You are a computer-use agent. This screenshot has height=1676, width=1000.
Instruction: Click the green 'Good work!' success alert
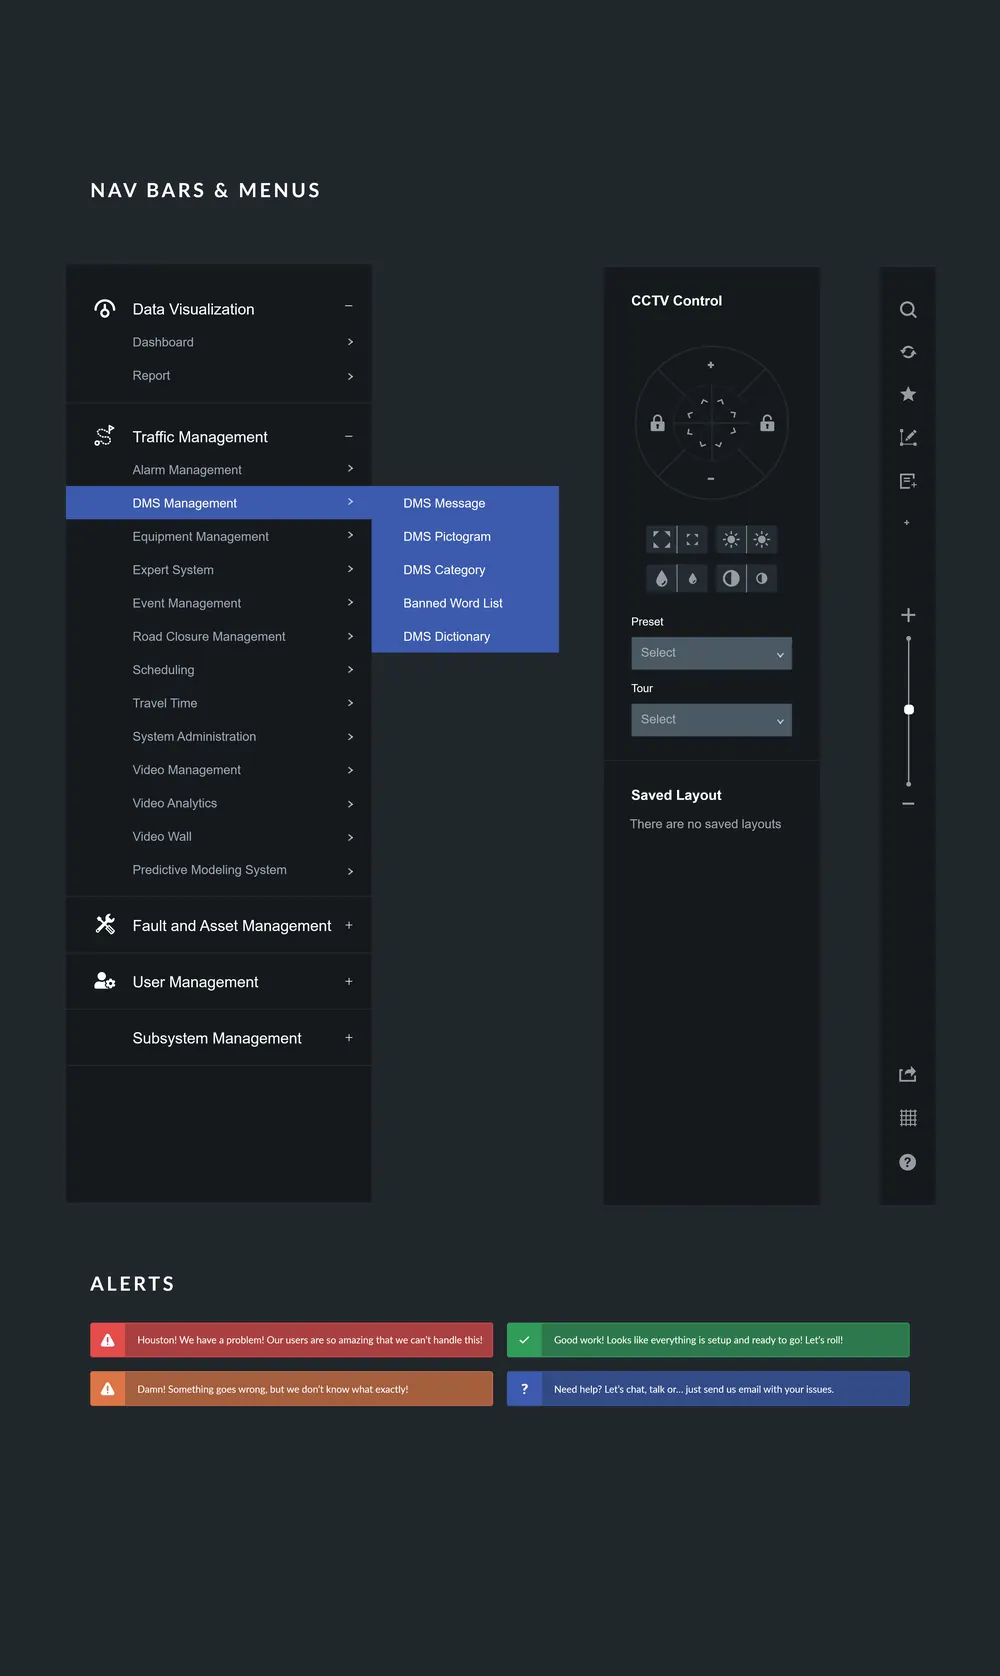point(708,1340)
